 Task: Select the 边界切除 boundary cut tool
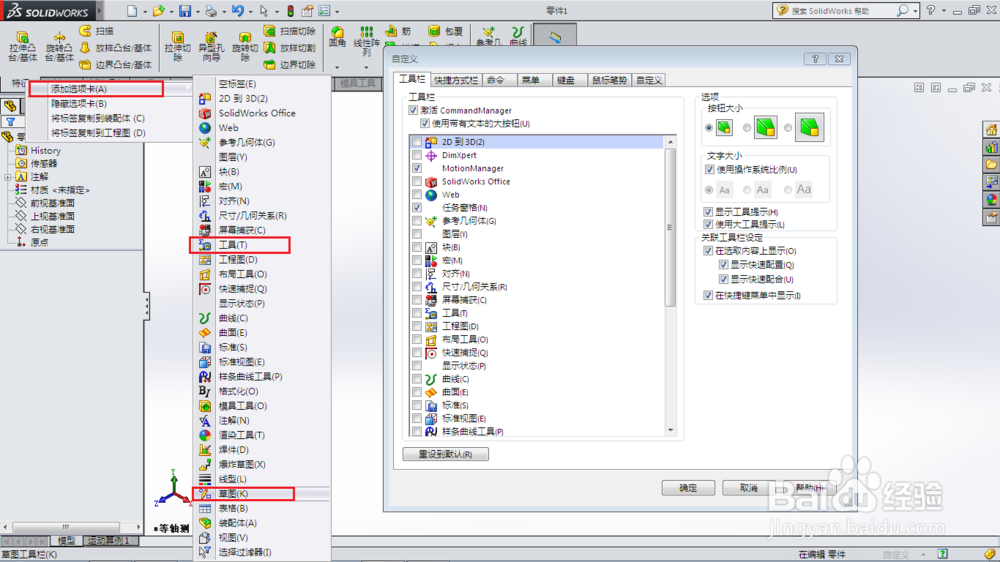point(290,64)
